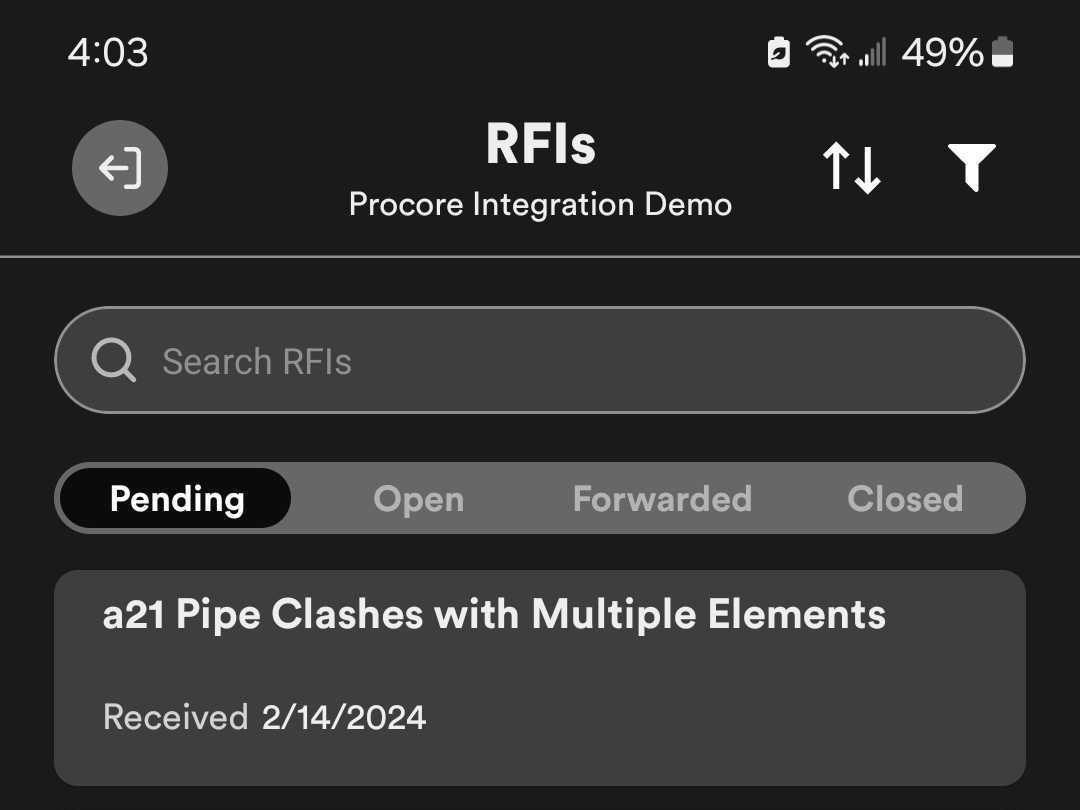Open the sort order options

tap(851, 168)
